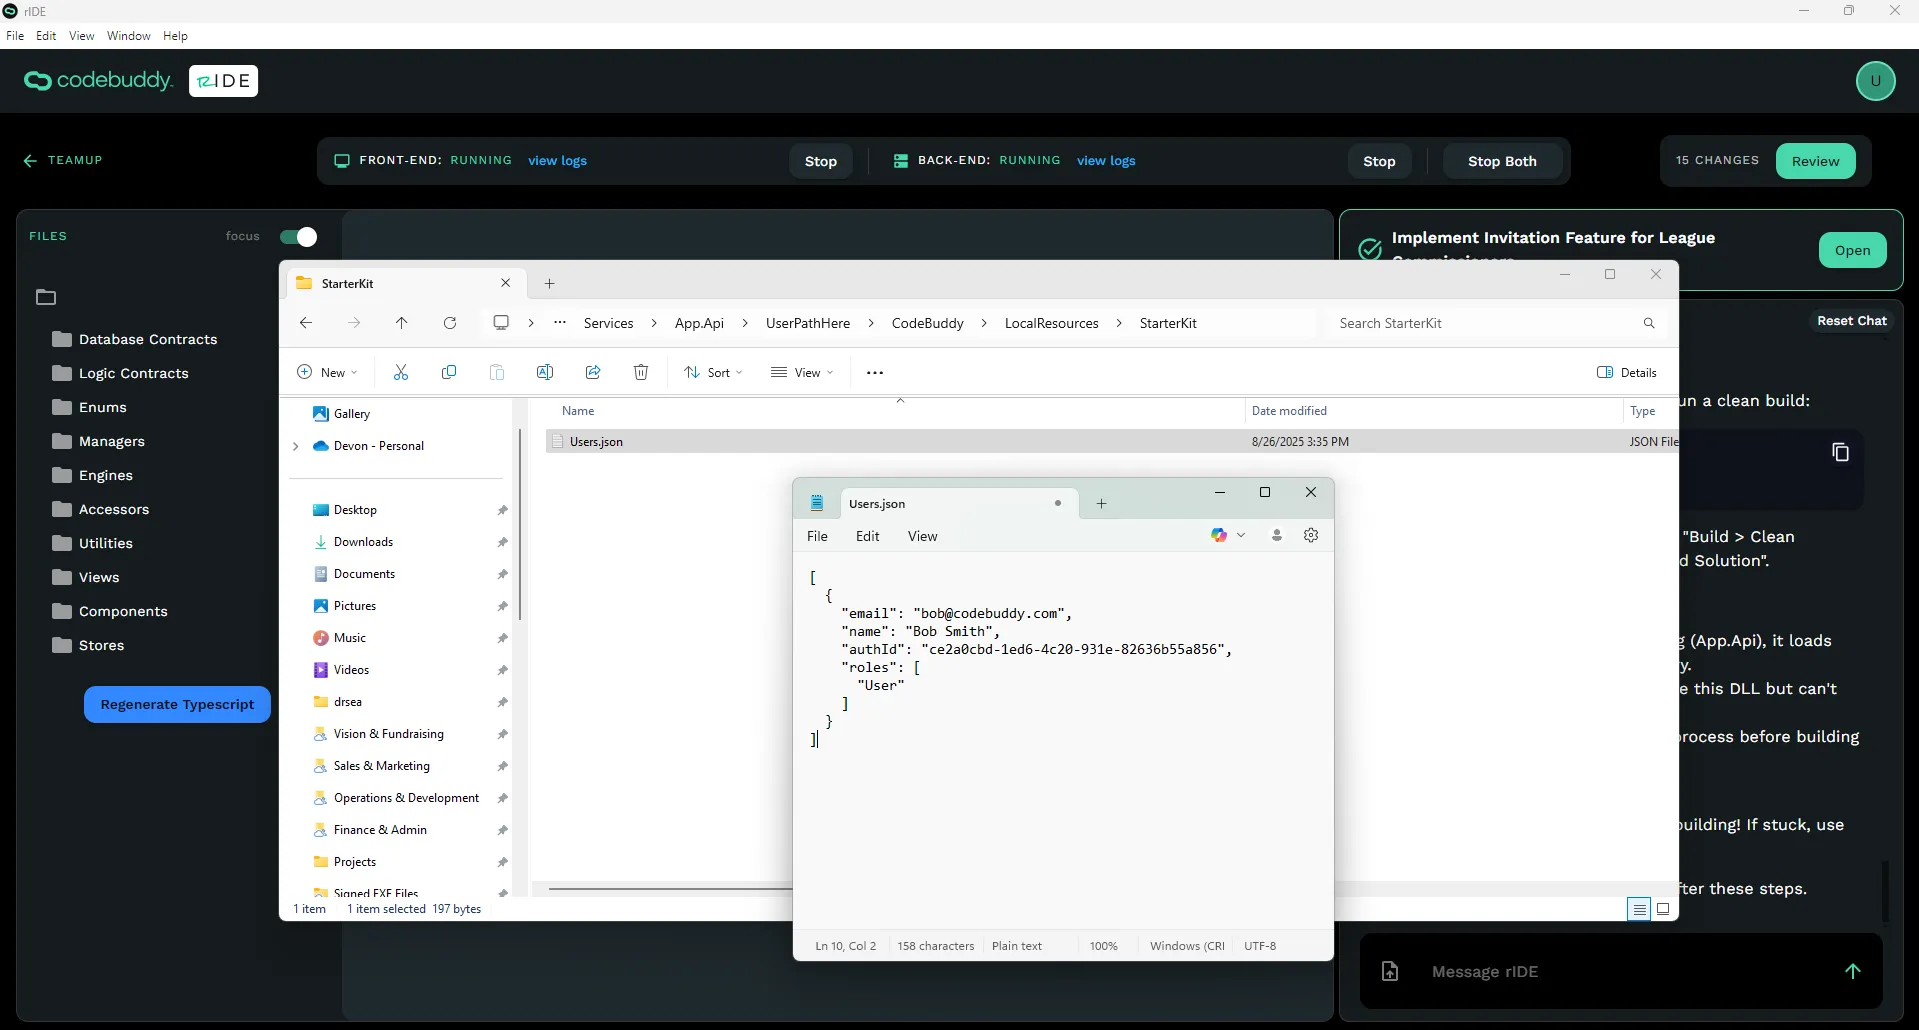Viewport: 1919px width, 1030px height.
Task: Open the Notepad Edit menu
Action: [x=867, y=536]
